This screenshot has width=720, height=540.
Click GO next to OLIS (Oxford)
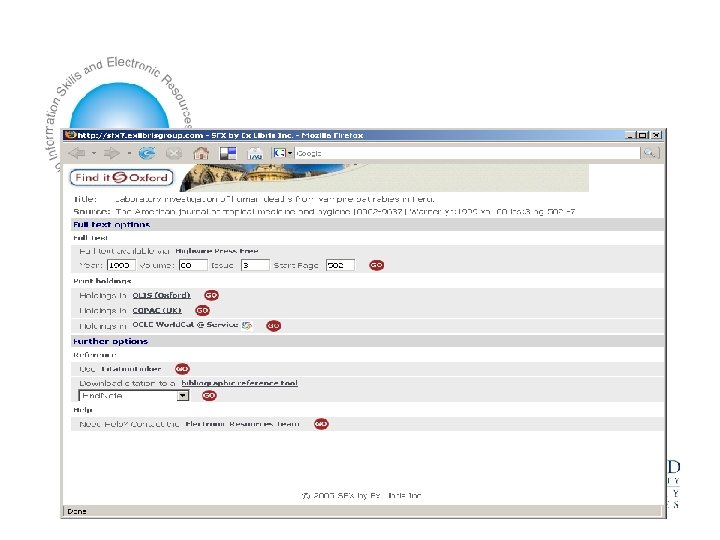(x=211, y=295)
